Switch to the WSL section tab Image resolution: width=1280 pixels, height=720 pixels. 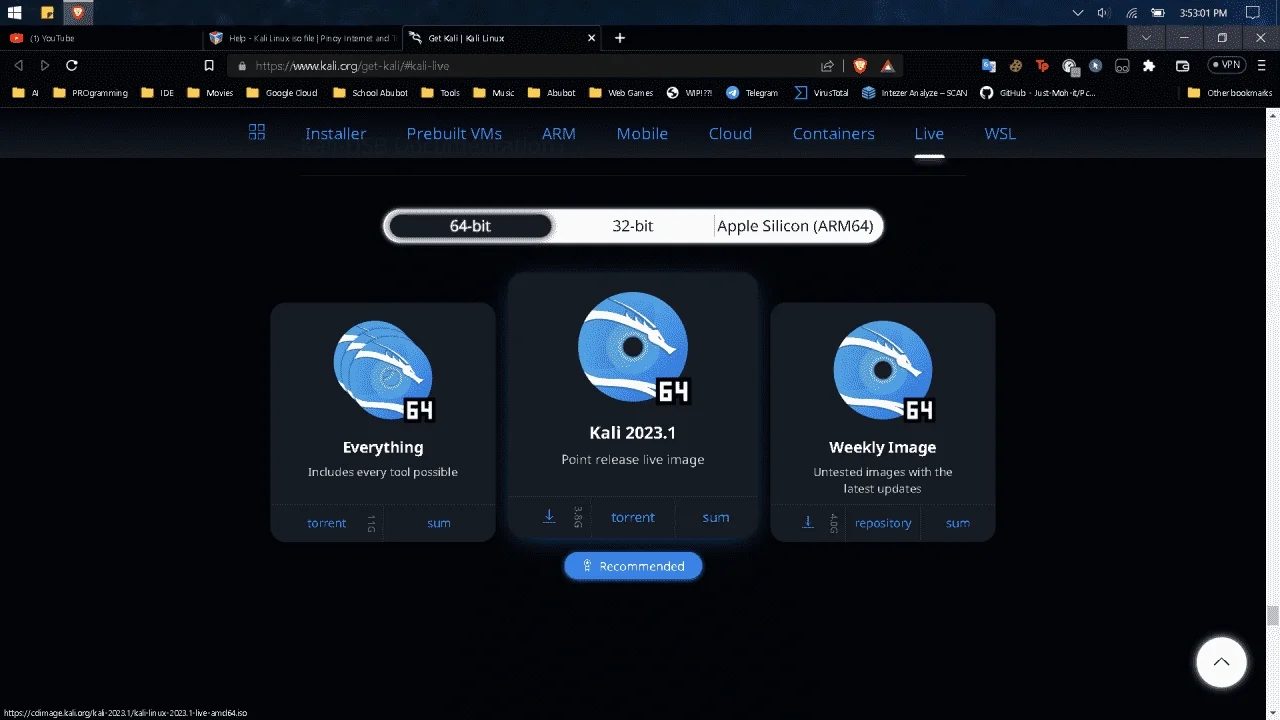1000,133
